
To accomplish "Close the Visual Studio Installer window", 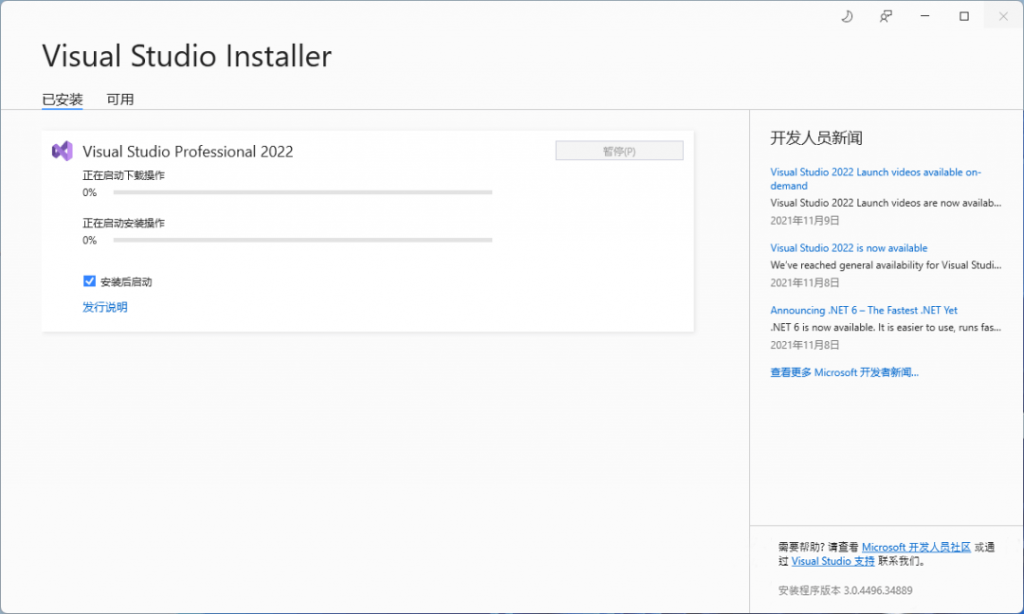I will point(1003,16).
